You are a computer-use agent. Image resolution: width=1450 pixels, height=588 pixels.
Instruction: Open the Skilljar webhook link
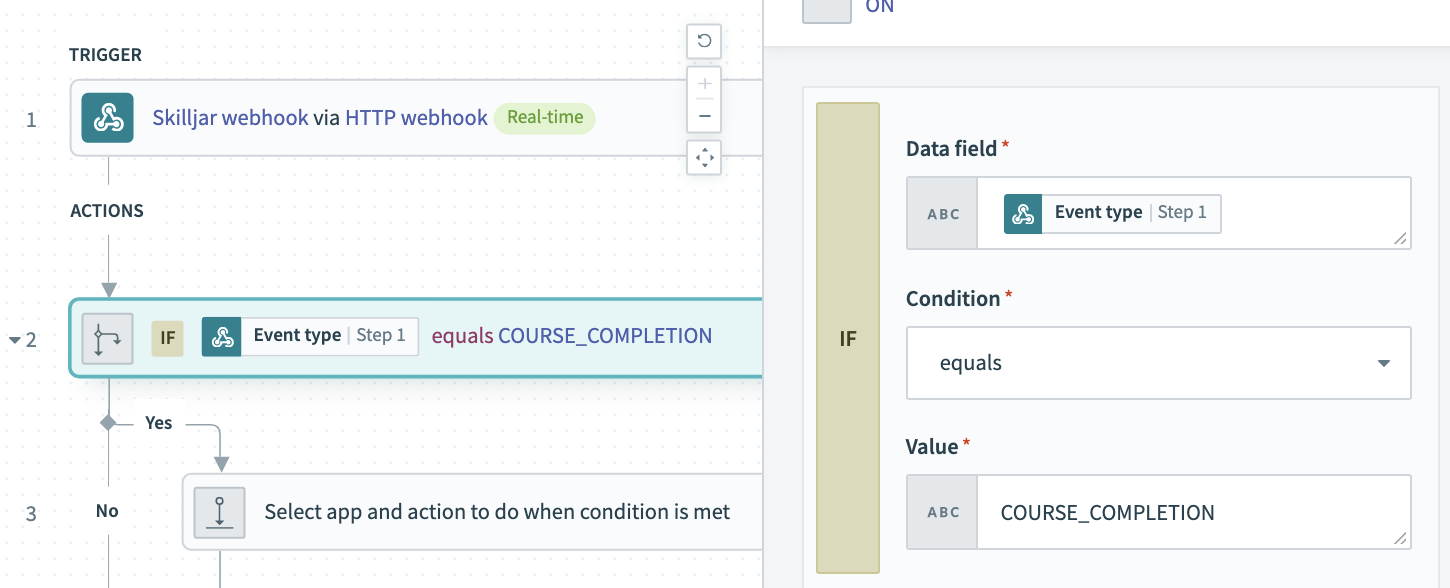click(x=230, y=118)
